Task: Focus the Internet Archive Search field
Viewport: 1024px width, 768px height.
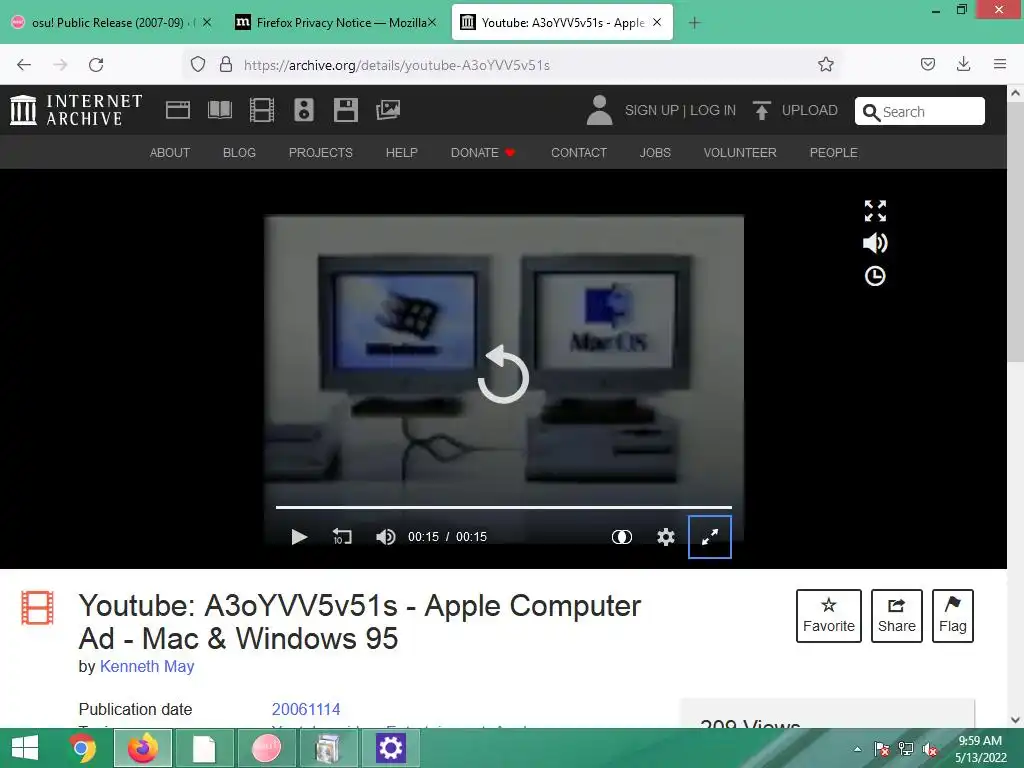Action: (920, 111)
